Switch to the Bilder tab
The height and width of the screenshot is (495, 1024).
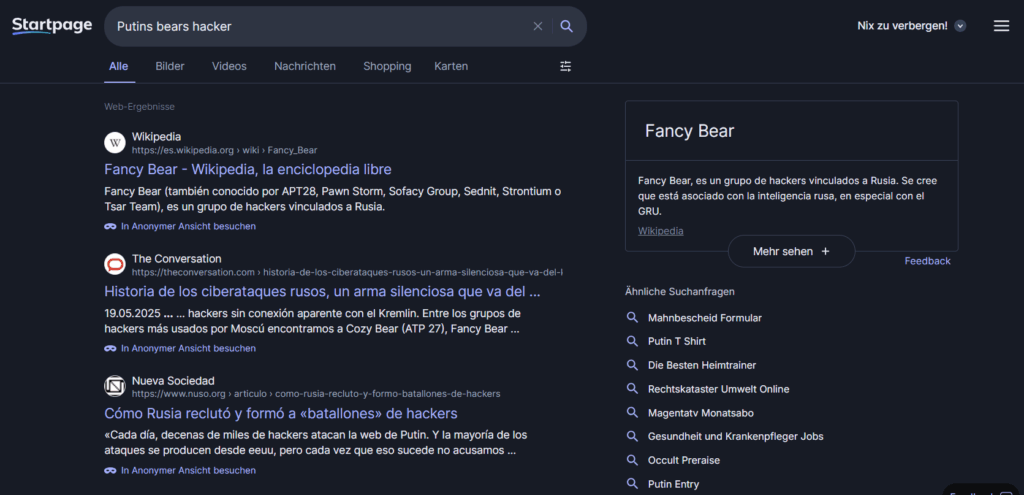point(170,66)
